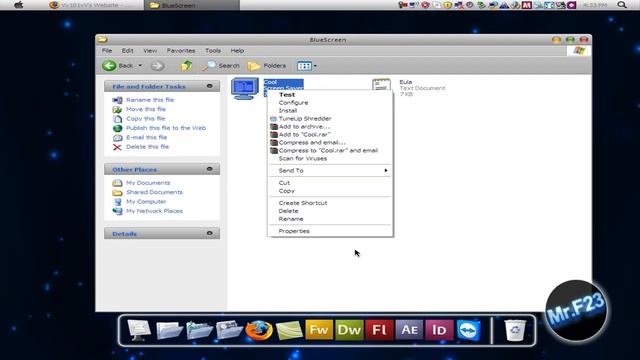The width and height of the screenshot is (640, 360).
Task: Click Move this file link
Action: [x=146, y=109]
